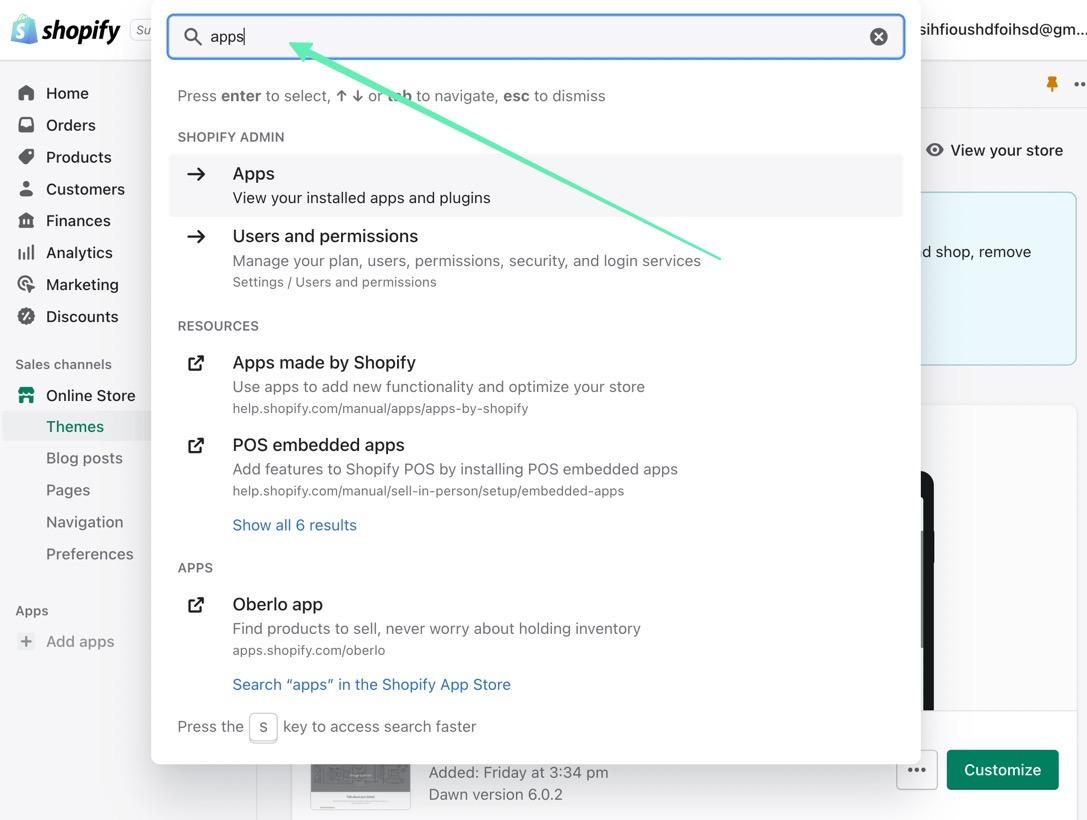Click the Customize button
1087x820 pixels.
pos(1002,769)
